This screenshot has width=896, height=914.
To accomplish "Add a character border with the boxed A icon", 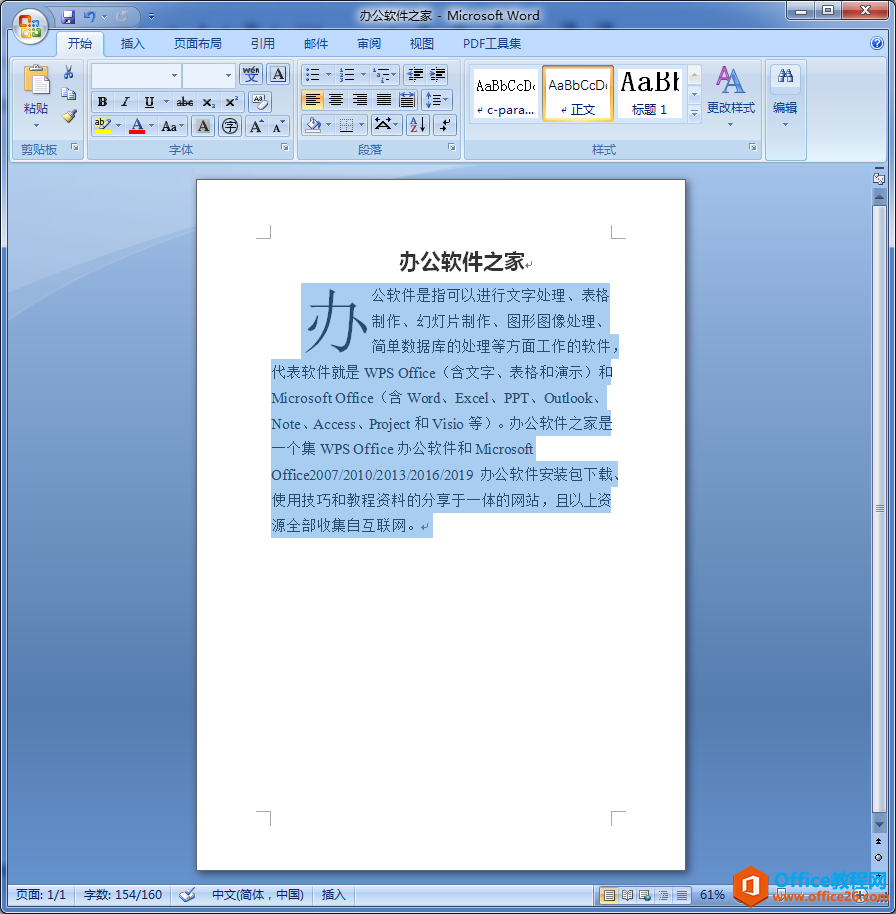I will pos(278,74).
